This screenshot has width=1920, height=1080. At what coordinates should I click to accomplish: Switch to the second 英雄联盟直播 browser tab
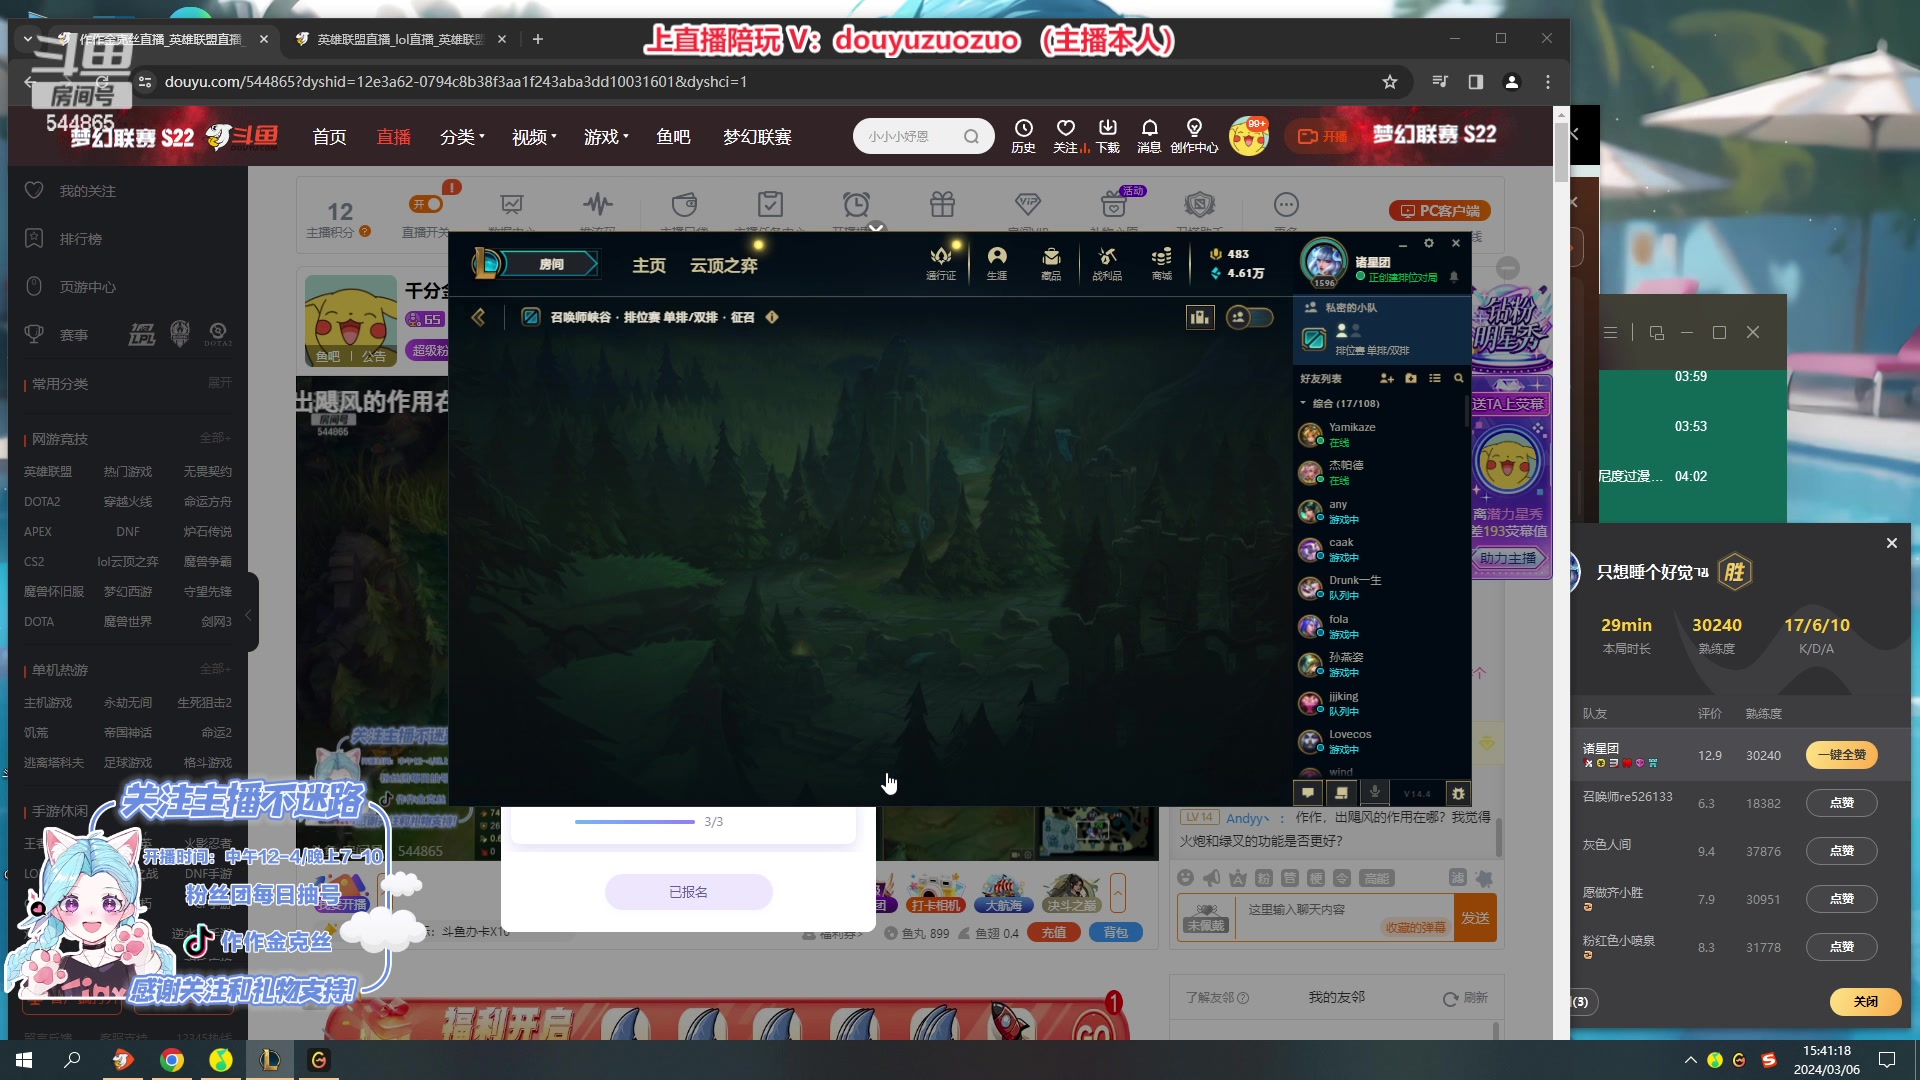pos(398,39)
